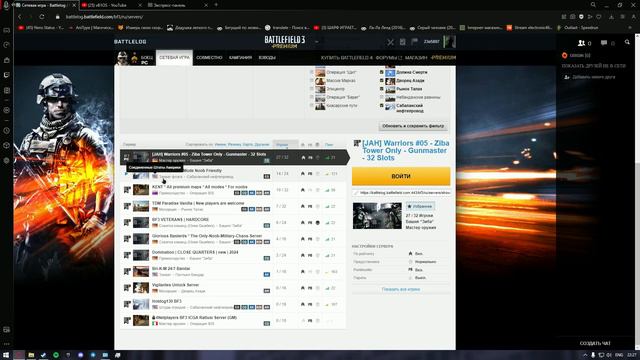Click the favorite icon of TDM Paradise Vanilla row

[x=127, y=206]
